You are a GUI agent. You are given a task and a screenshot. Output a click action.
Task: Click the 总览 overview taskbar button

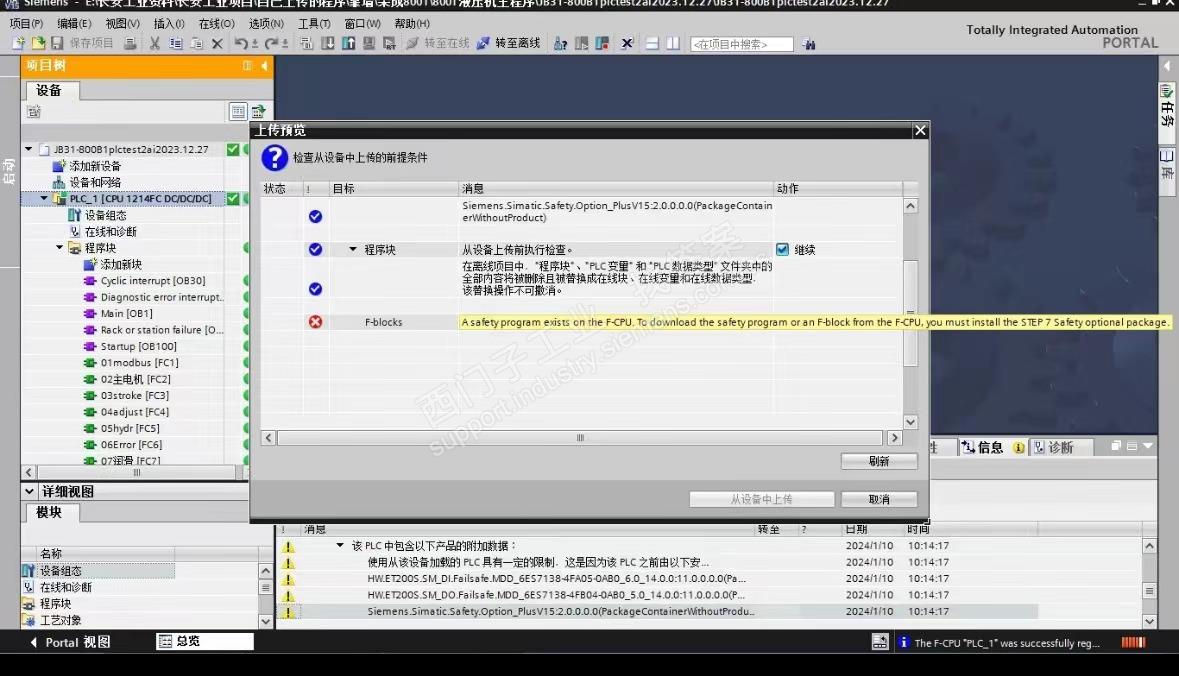point(205,641)
